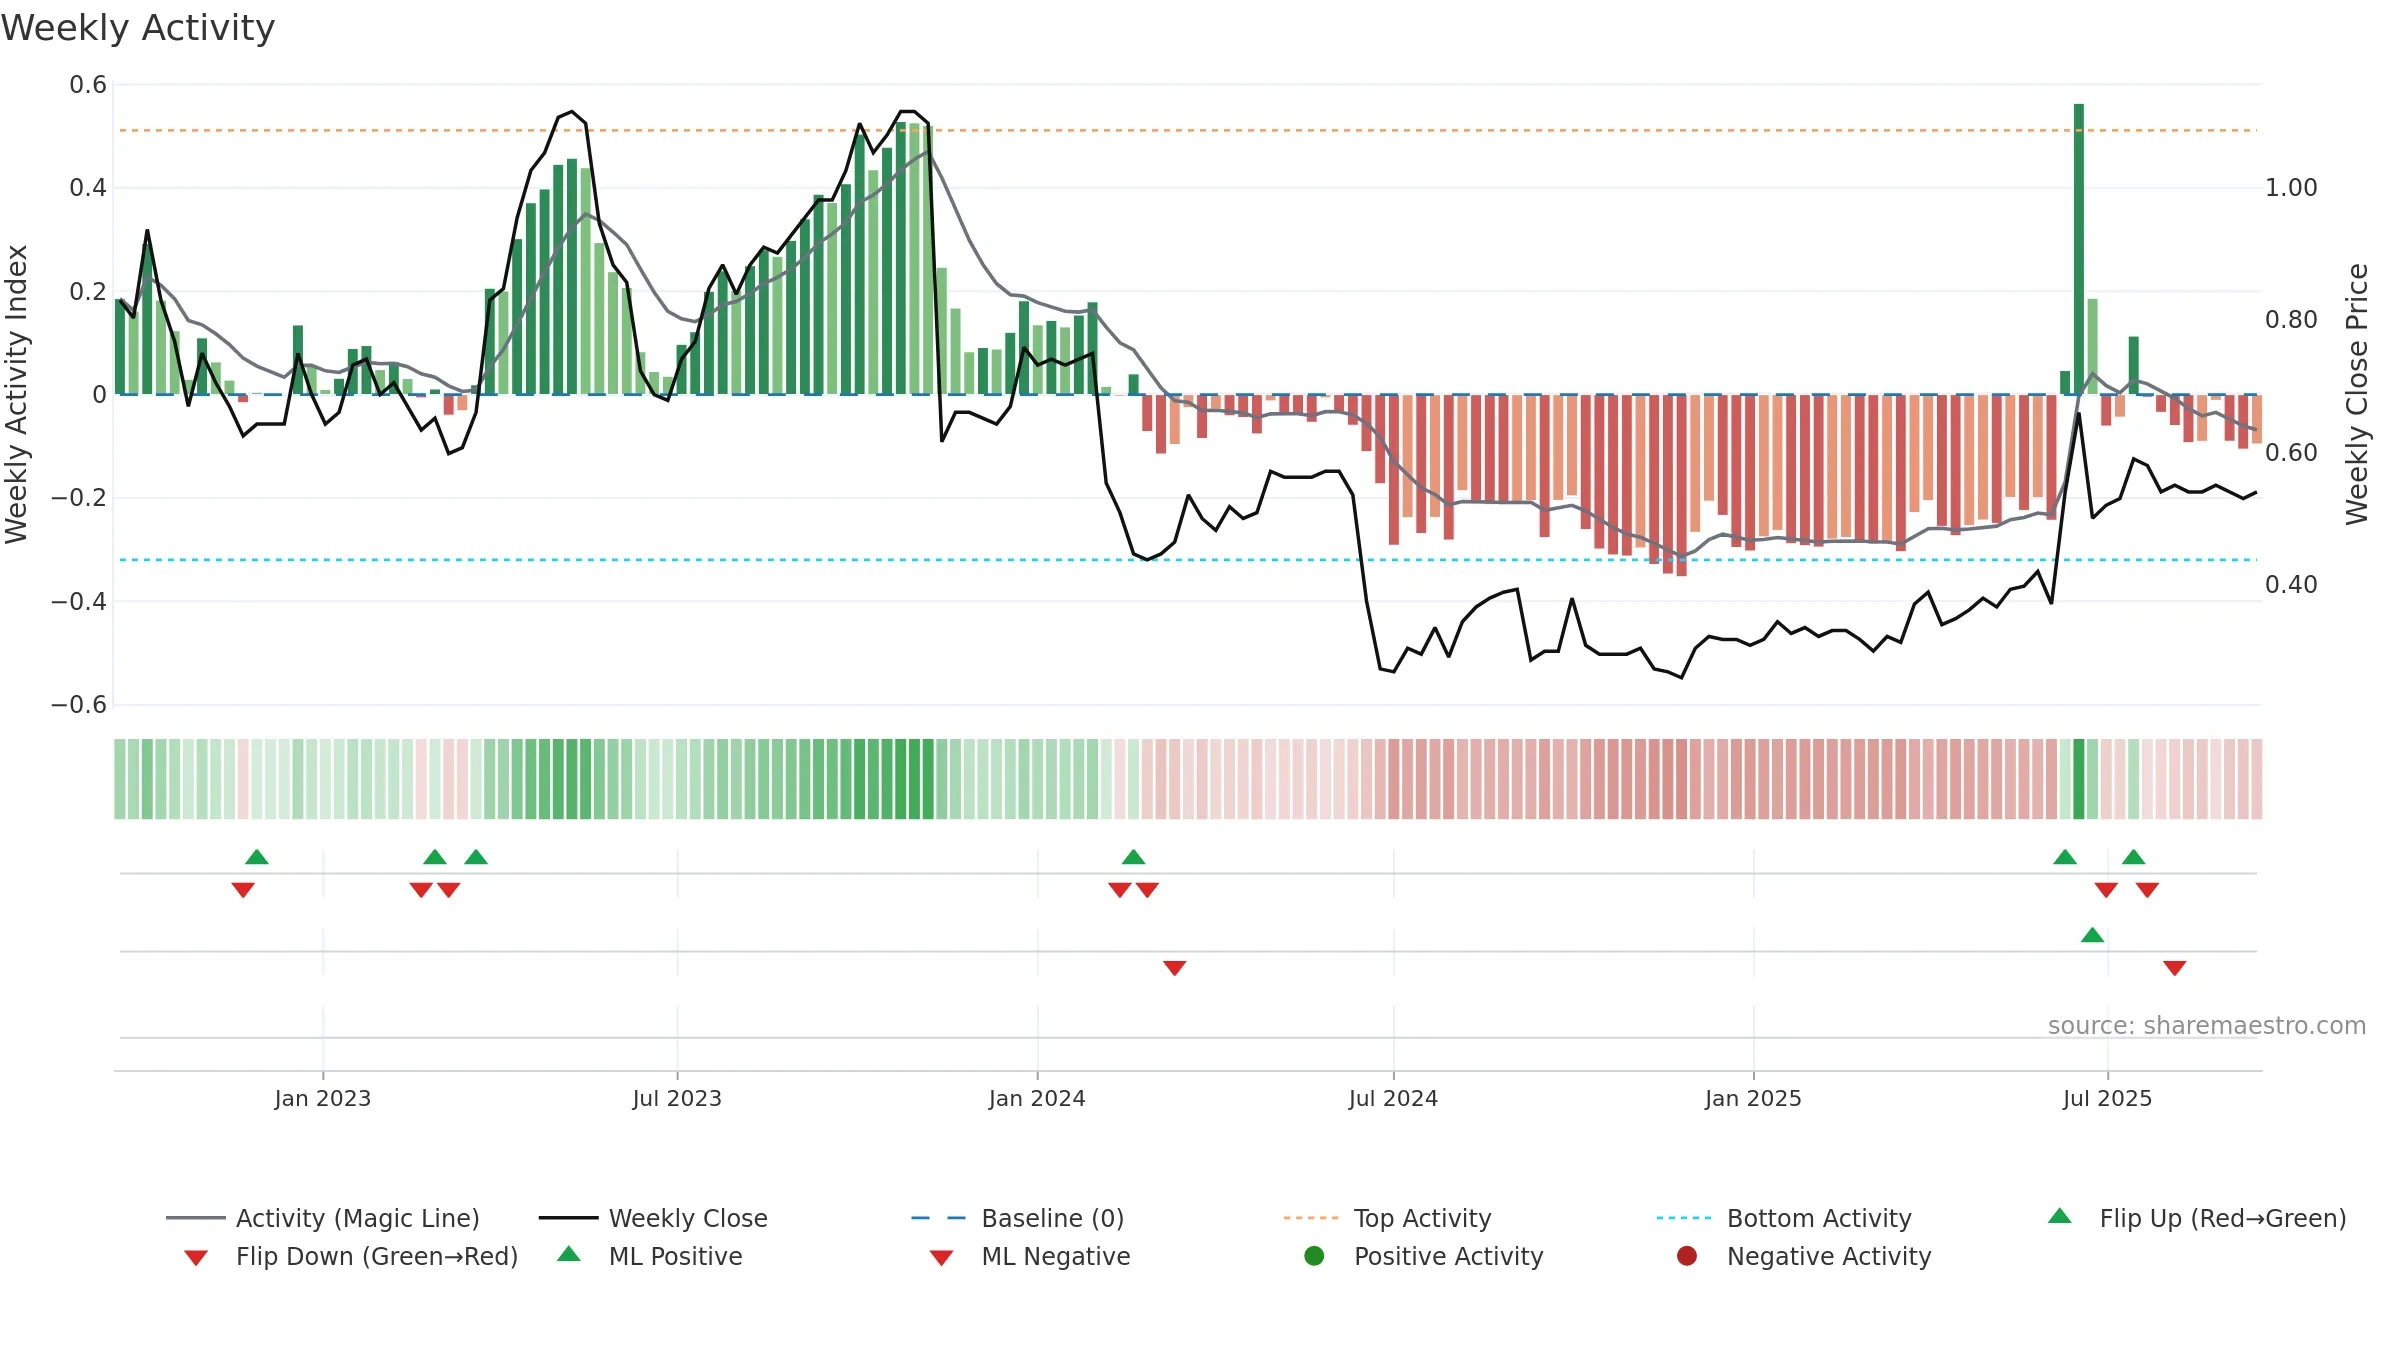
Task: Toggle the ML Negative legend entry
Action: pyautogui.click(x=1030, y=1256)
